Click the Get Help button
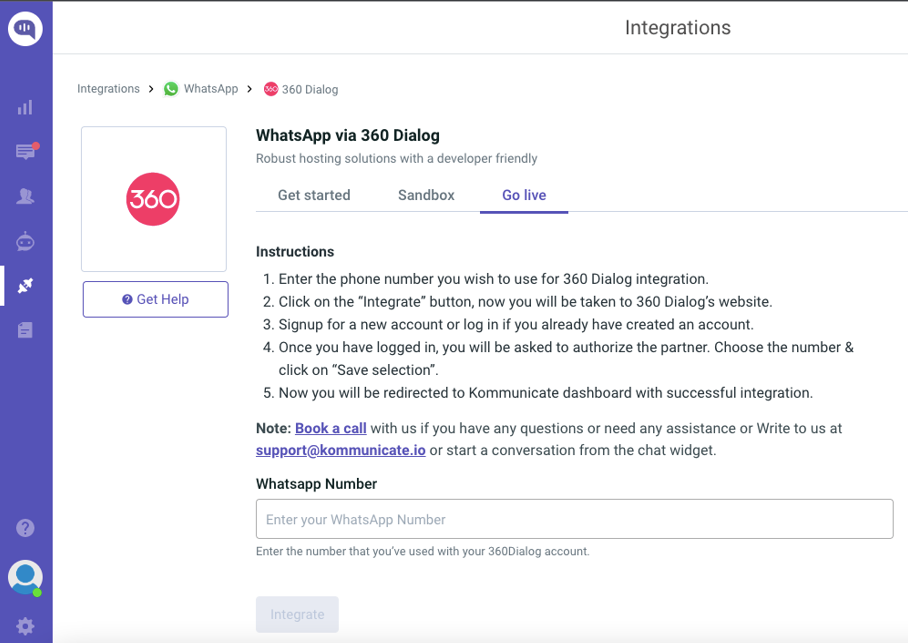The height and width of the screenshot is (643, 908). coord(155,299)
